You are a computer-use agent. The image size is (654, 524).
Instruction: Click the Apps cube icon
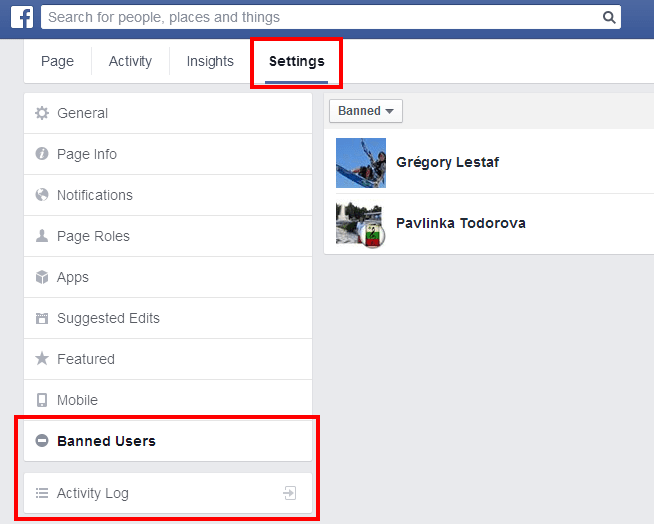tap(42, 277)
